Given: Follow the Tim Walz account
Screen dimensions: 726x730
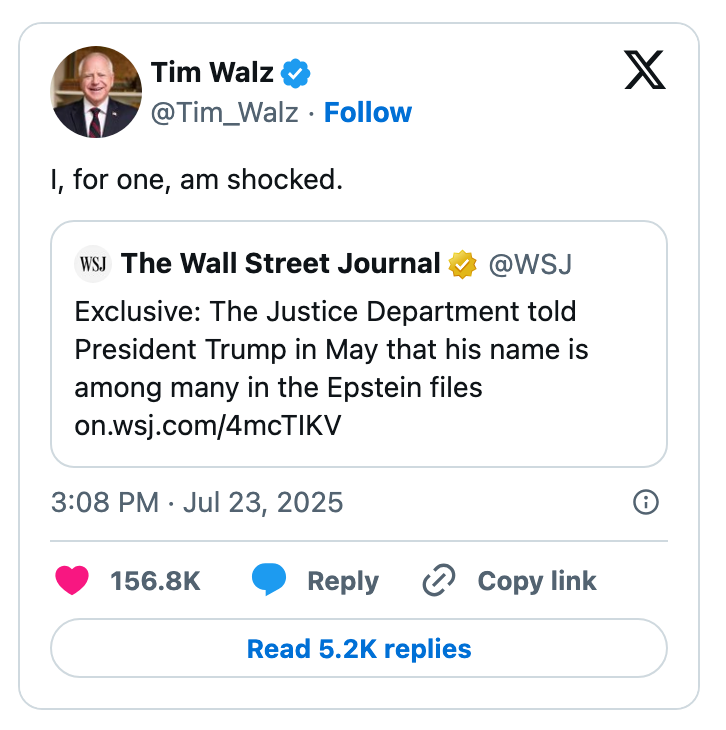Looking at the screenshot, I should 367,113.
